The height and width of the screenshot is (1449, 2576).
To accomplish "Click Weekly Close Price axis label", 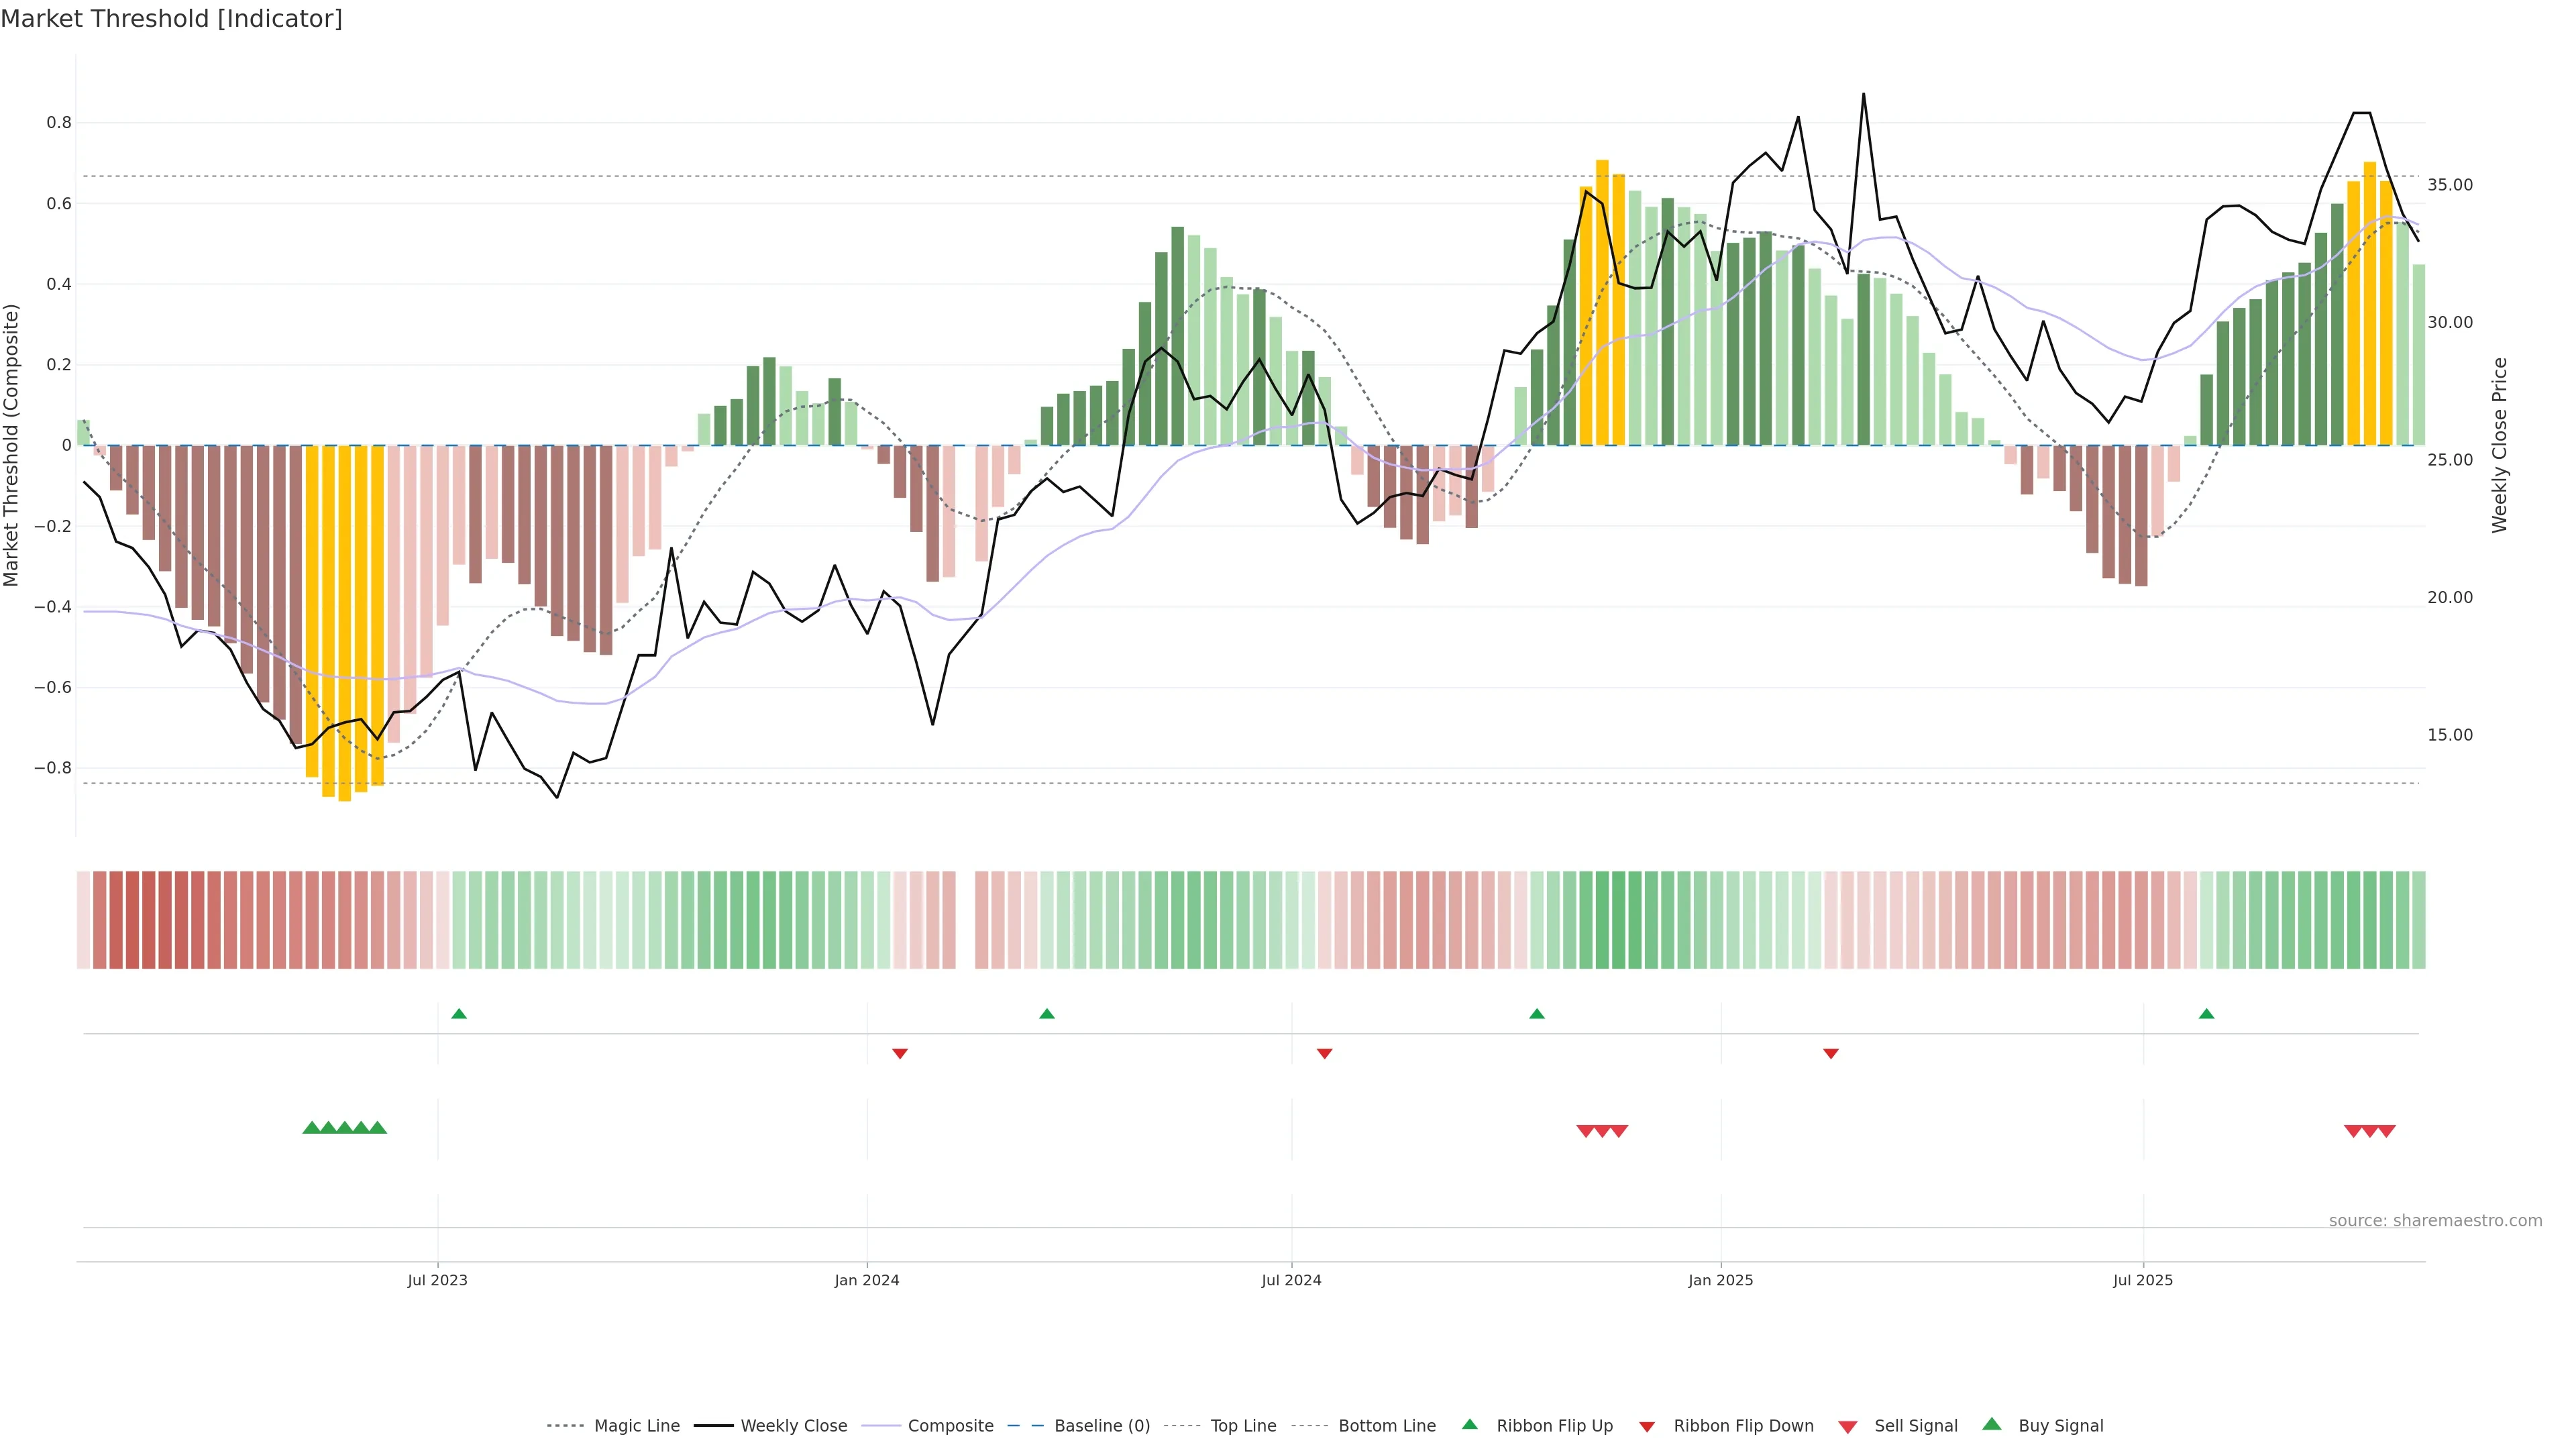I will (2500, 445).
